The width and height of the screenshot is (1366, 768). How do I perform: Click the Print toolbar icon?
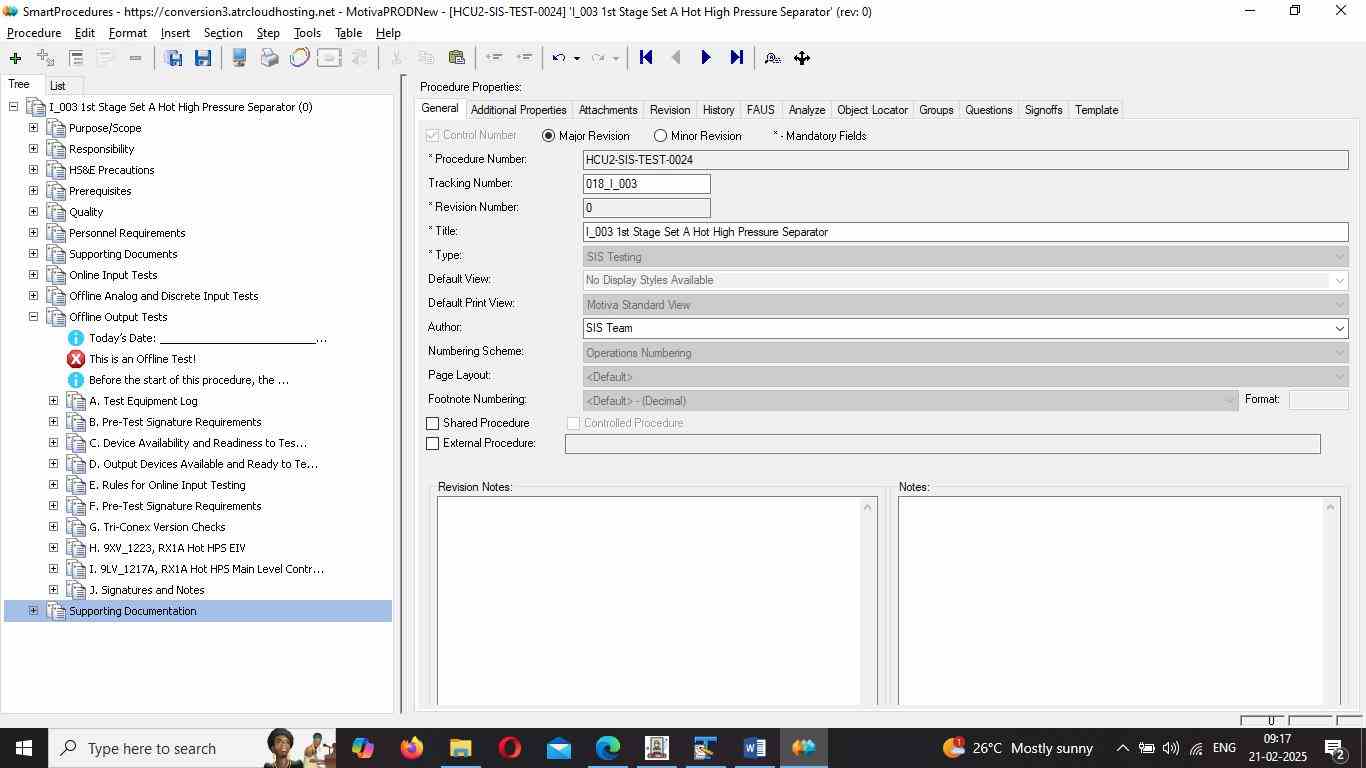(269, 58)
